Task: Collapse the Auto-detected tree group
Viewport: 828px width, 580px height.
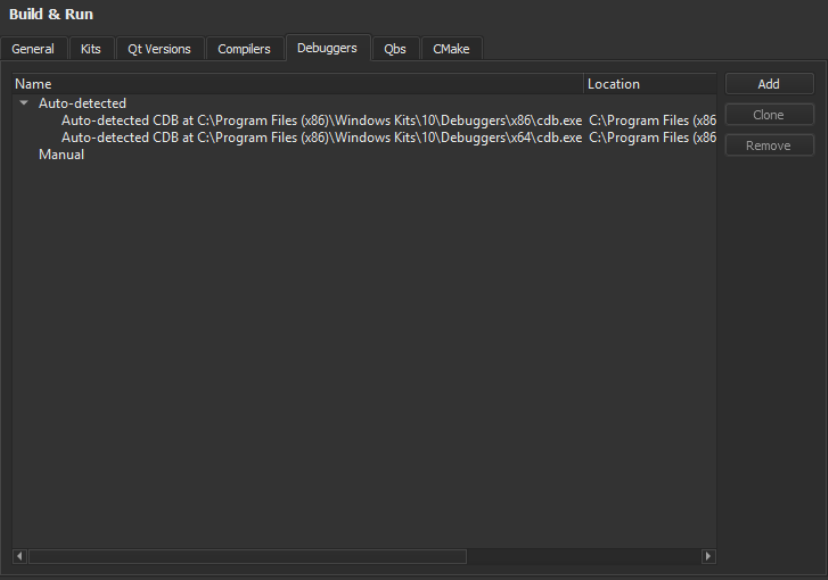Action: (24, 103)
